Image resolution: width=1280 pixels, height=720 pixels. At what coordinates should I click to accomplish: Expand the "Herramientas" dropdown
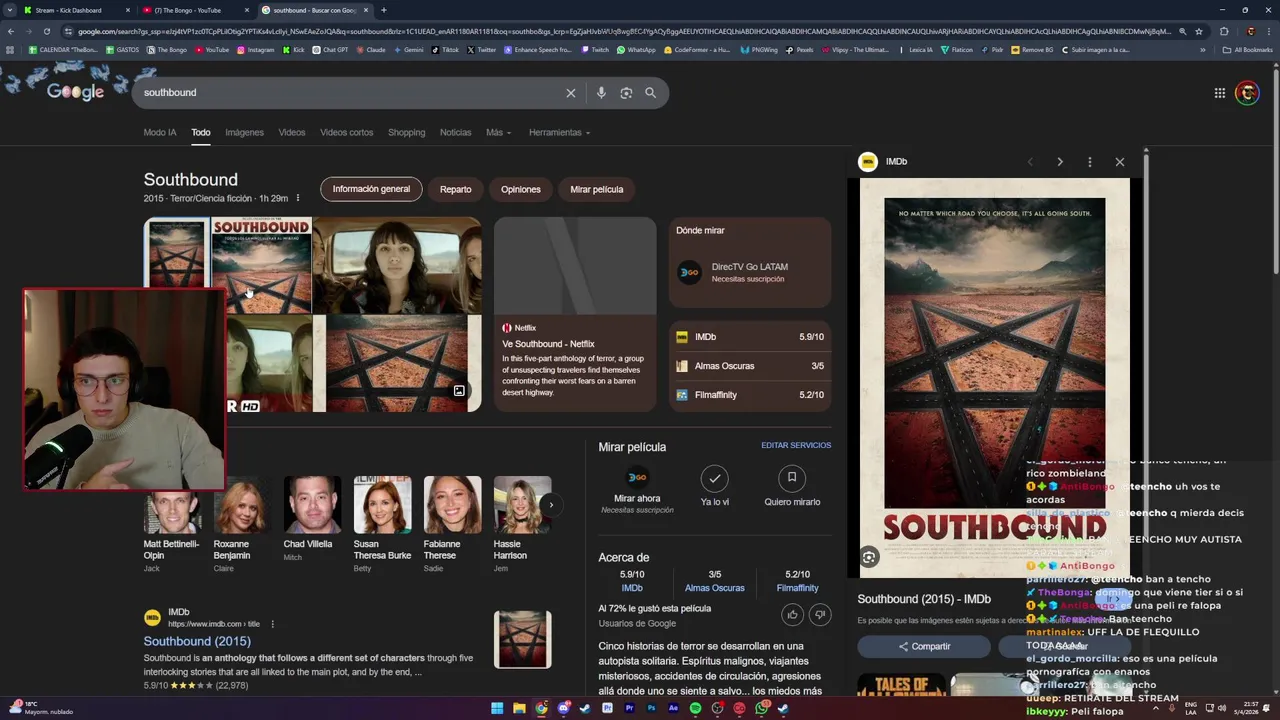(x=559, y=133)
